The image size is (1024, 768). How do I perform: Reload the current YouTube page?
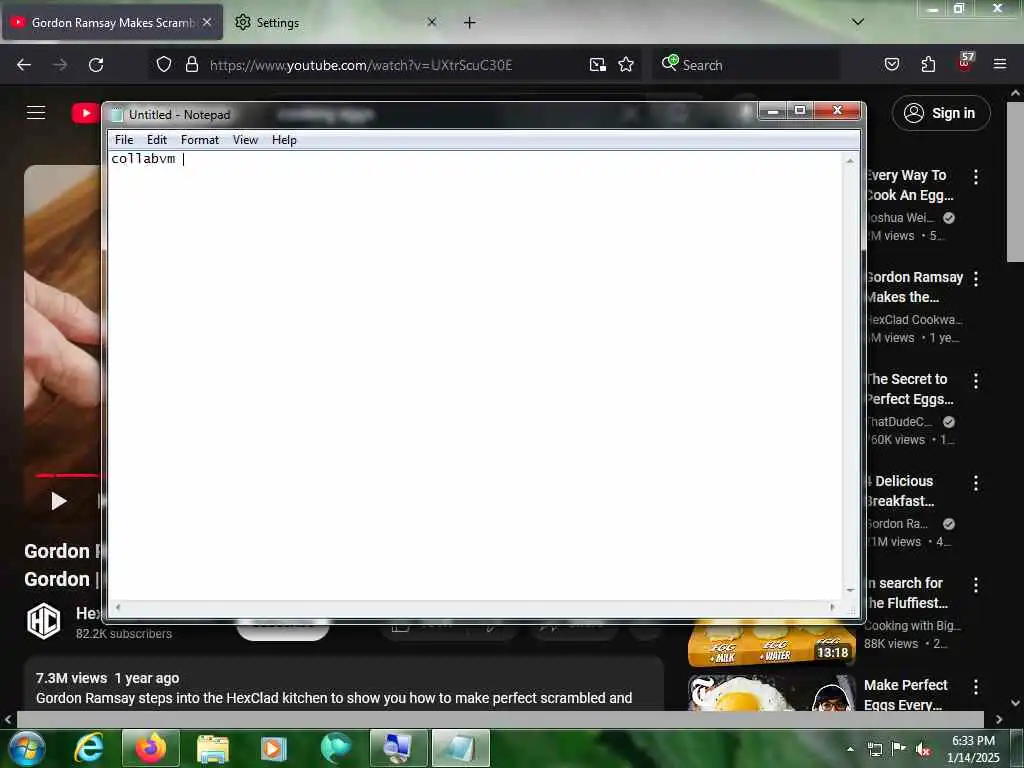tap(96, 65)
